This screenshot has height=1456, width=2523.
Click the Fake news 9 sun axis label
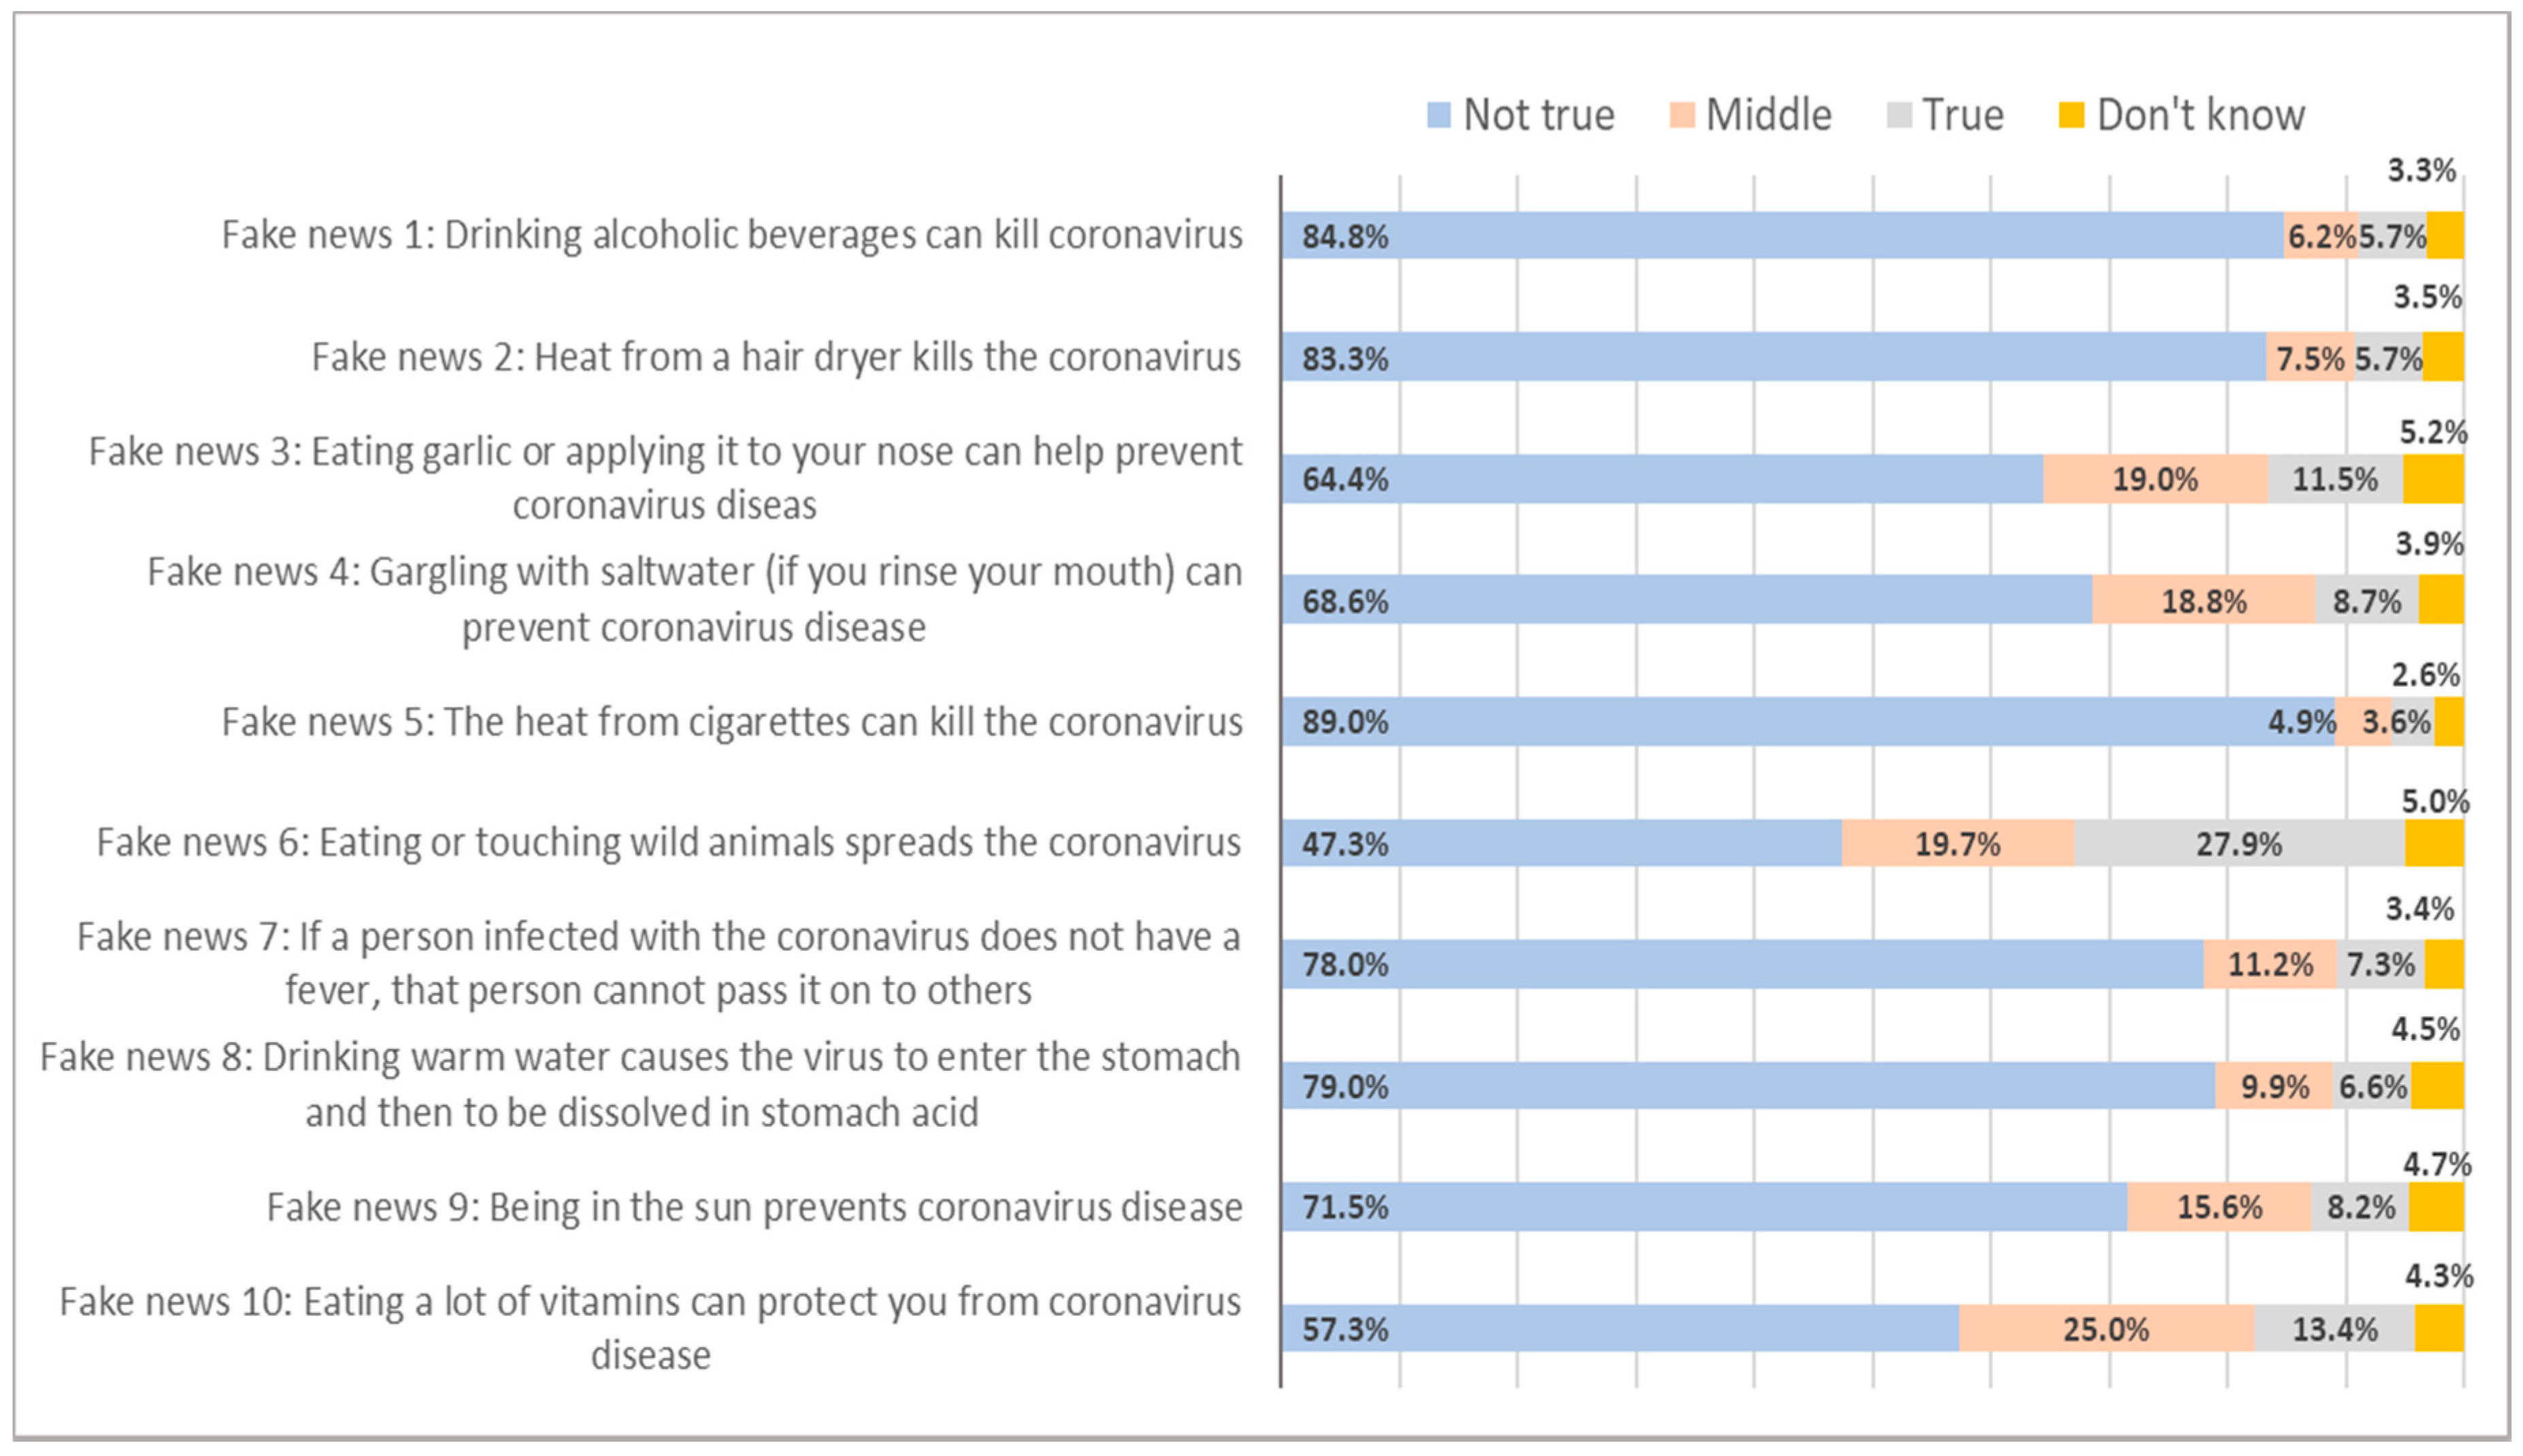click(754, 1208)
